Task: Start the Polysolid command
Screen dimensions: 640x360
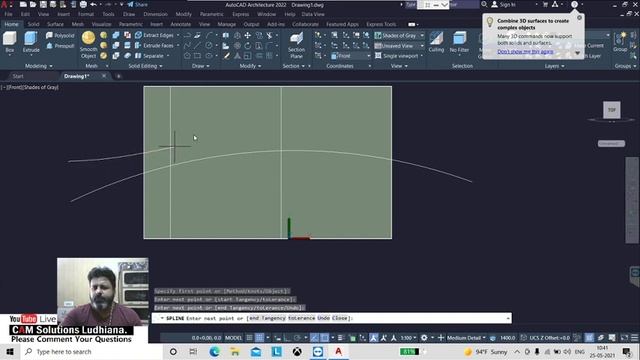Action: click(60, 36)
